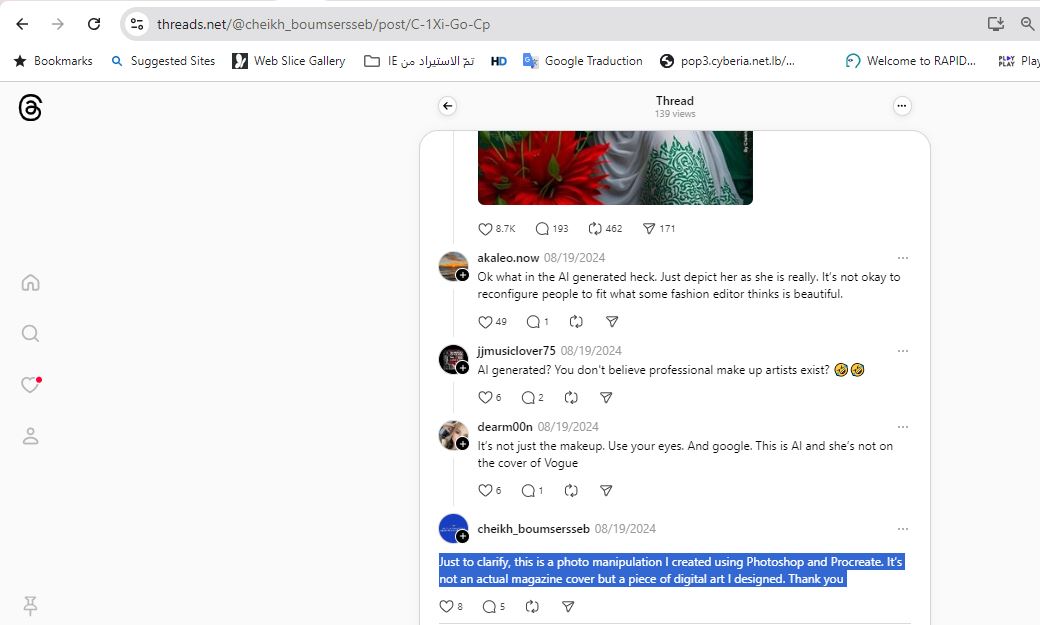Reply to the post with 193 comments
The height and width of the screenshot is (625, 1040).
[x=543, y=228]
